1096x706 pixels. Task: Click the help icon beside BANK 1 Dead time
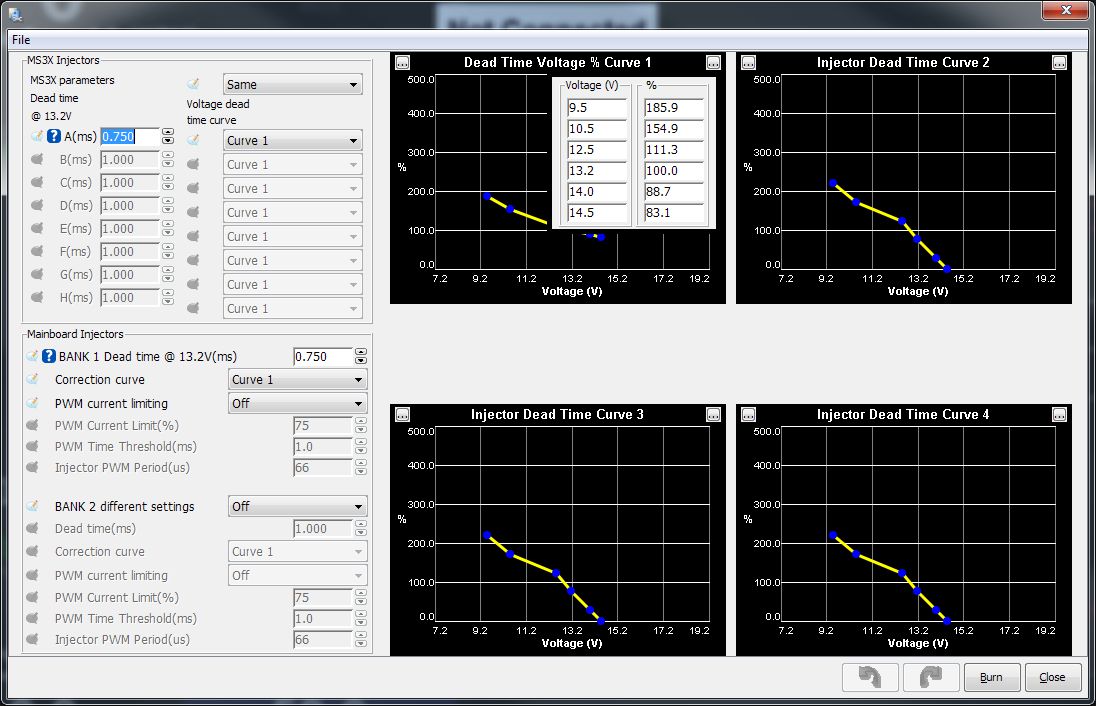(x=47, y=357)
